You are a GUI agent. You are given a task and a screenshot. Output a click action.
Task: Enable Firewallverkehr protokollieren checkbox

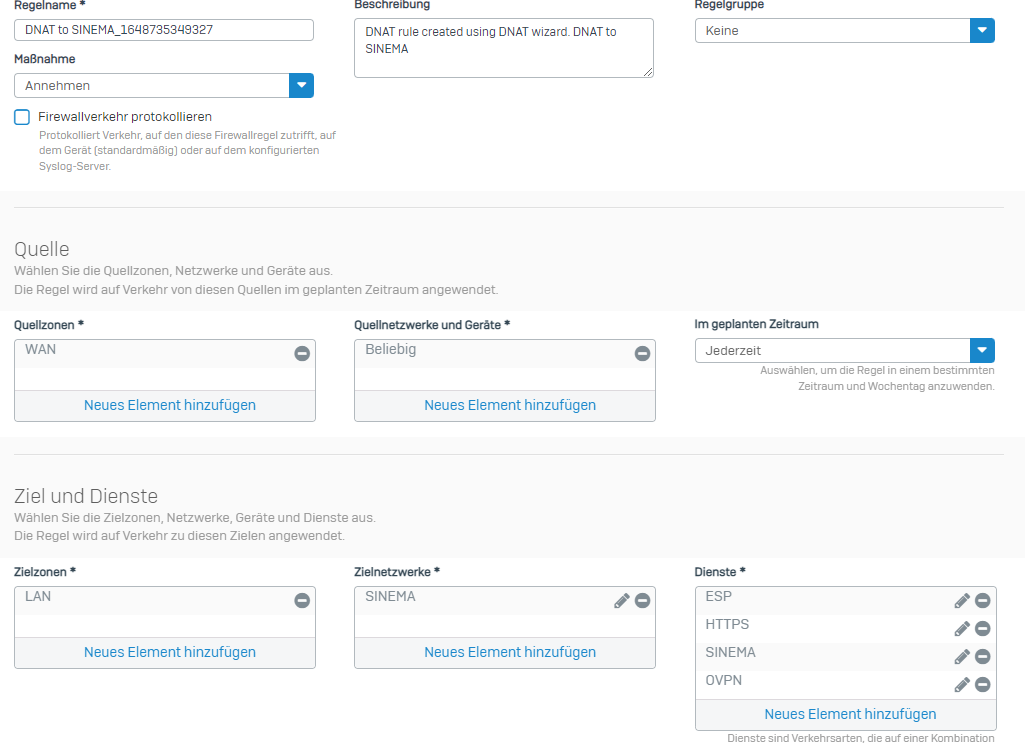coord(22,117)
